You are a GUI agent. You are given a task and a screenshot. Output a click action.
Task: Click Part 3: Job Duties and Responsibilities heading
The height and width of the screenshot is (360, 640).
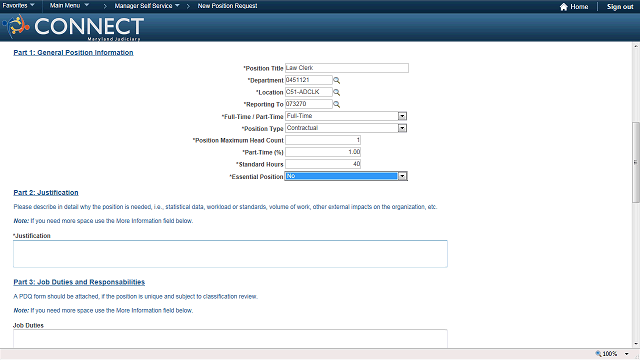[79, 282]
